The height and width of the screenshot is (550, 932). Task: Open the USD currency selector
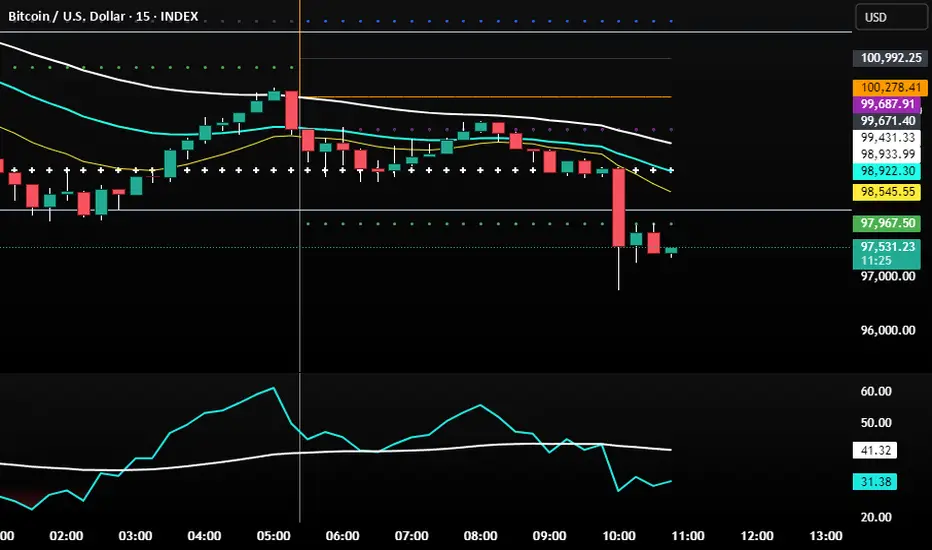(893, 17)
